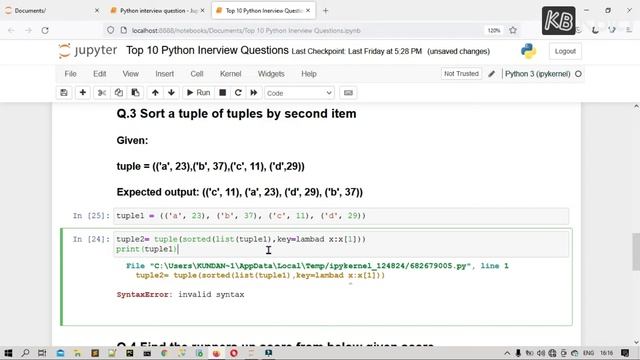Image resolution: width=640 pixels, height=360 pixels.
Task: Click the SyntaxError: invalid syntax message
Action: coord(180,295)
